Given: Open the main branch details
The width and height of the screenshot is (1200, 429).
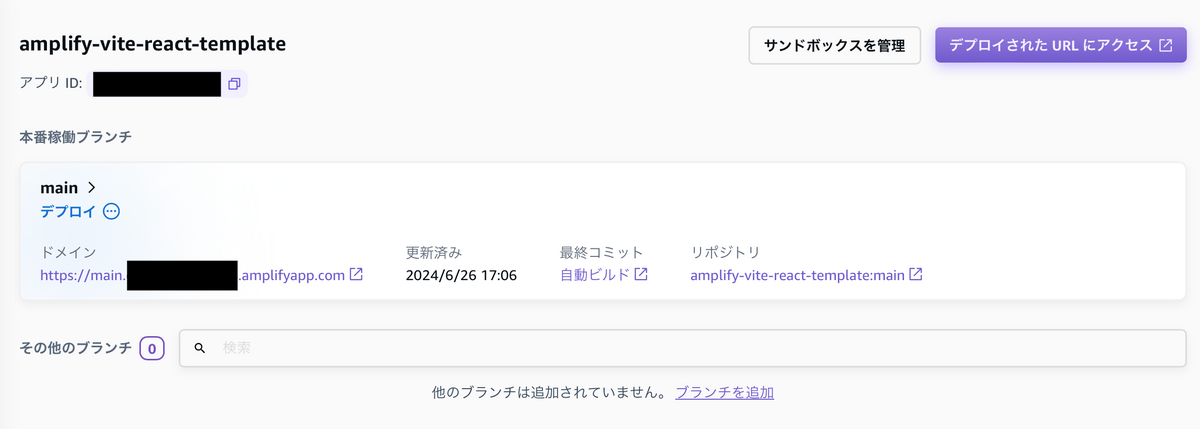Looking at the screenshot, I should click(59, 187).
